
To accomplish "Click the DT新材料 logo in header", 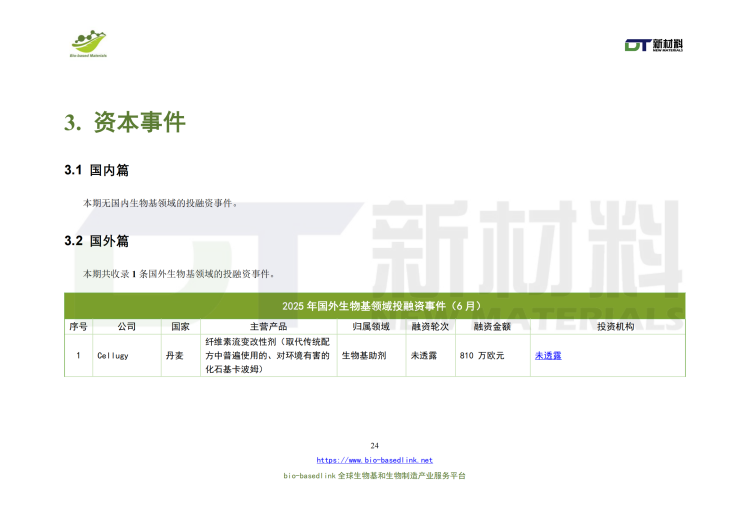I will click(x=653, y=45).
